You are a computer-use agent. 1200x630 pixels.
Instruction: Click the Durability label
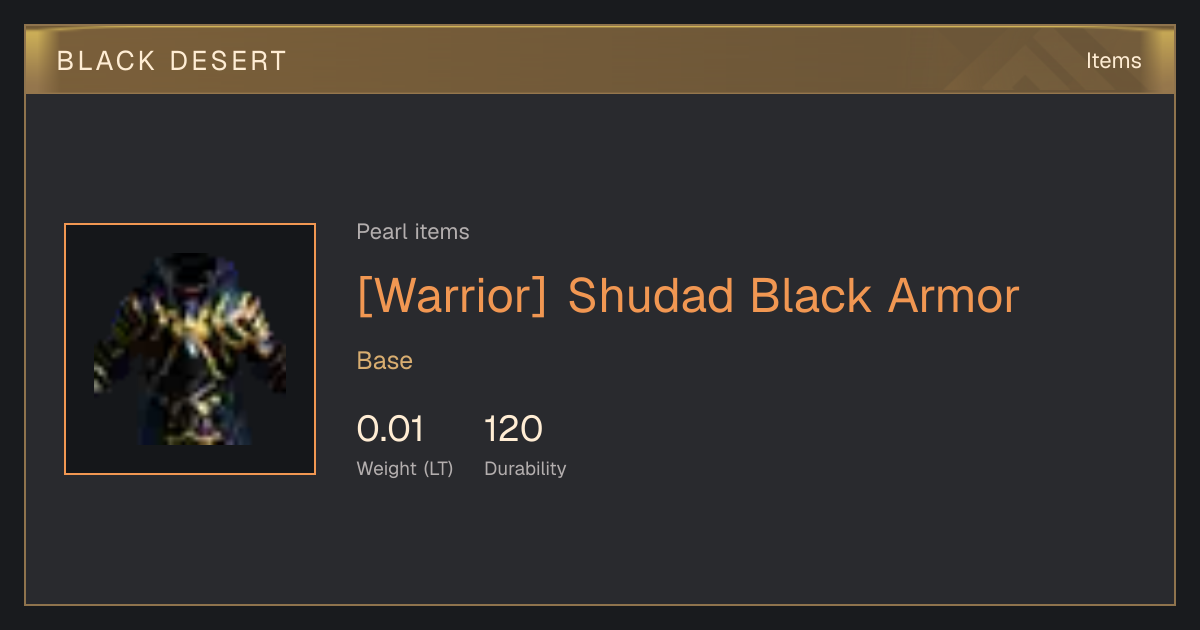(525, 468)
